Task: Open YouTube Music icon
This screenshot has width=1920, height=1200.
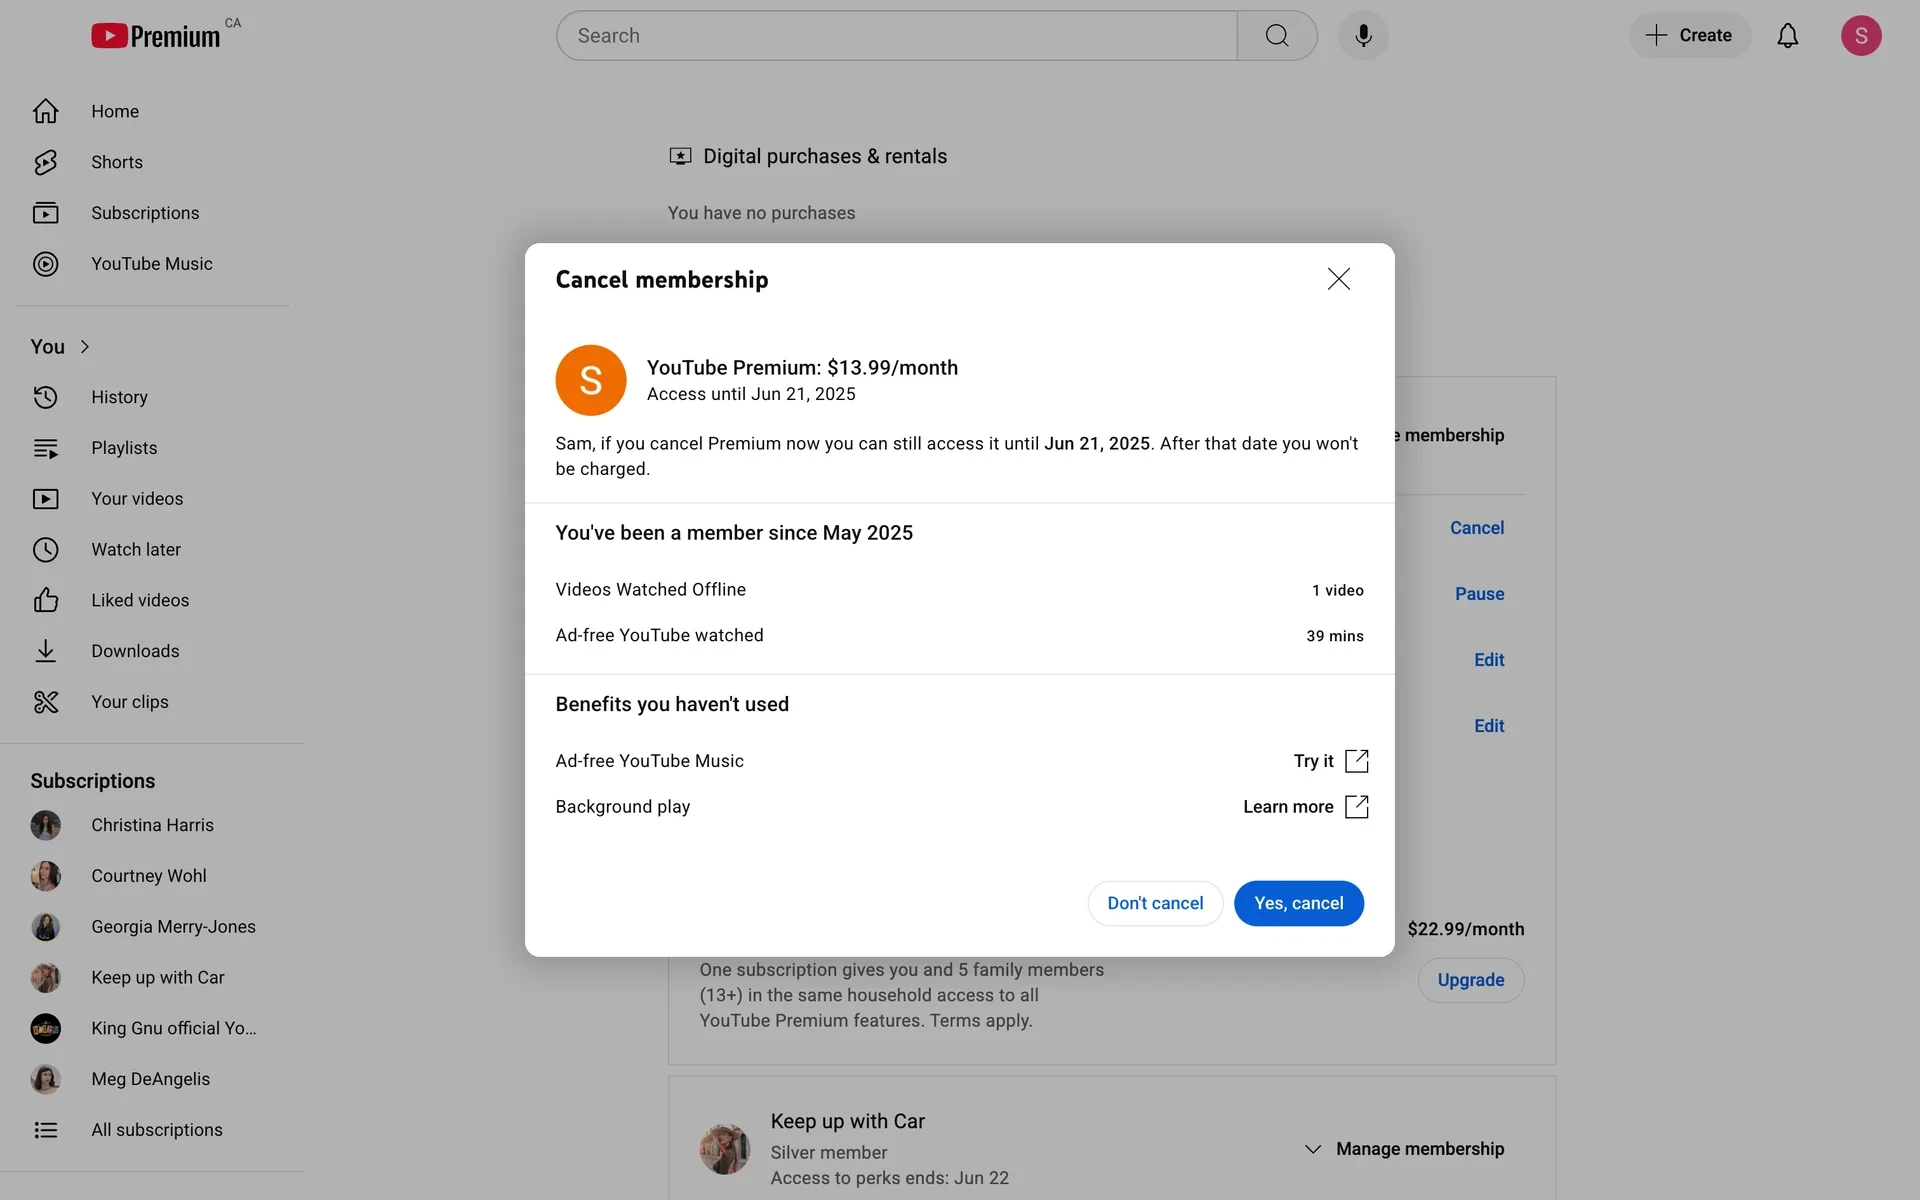Action: pyautogui.click(x=45, y=264)
